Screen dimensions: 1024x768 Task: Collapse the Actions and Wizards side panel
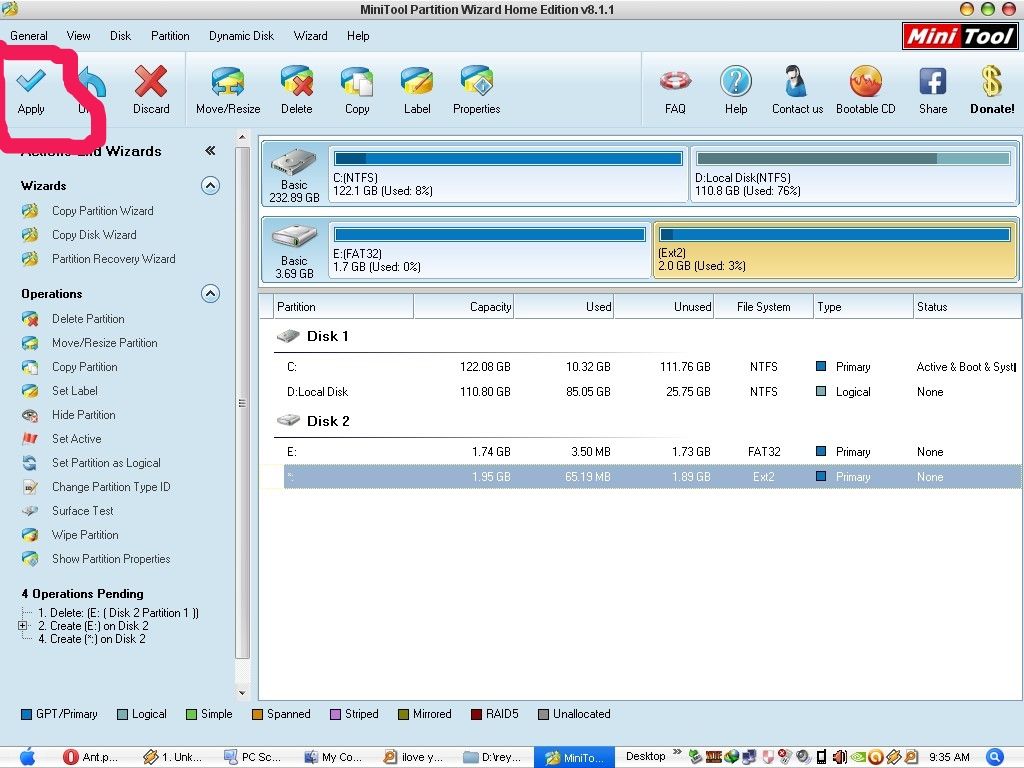tap(210, 151)
